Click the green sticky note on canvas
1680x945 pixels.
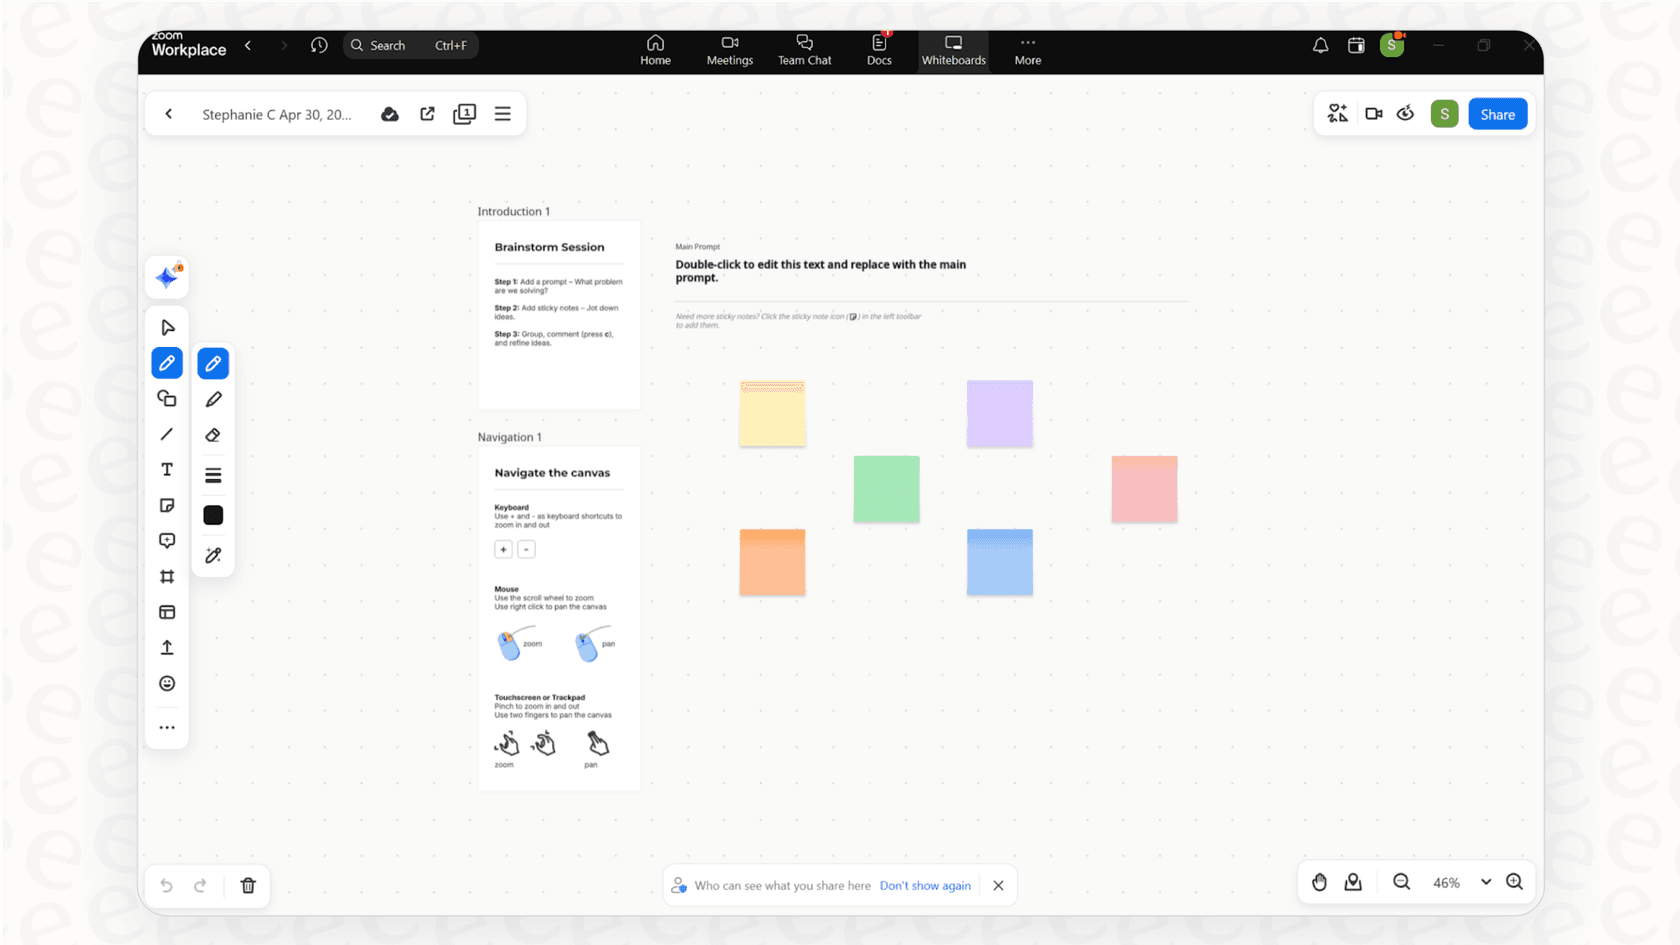tap(886, 489)
